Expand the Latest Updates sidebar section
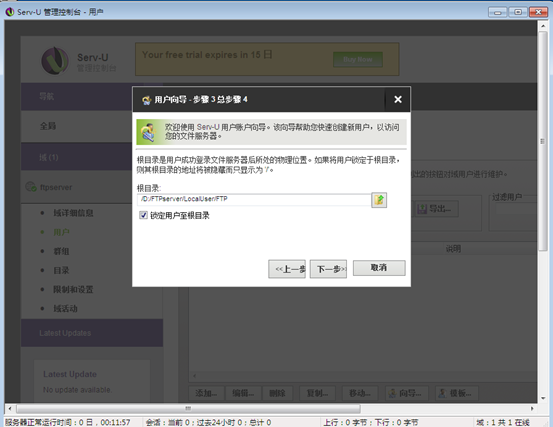Viewport: 553px width, 427px height. pyautogui.click(x=92, y=333)
